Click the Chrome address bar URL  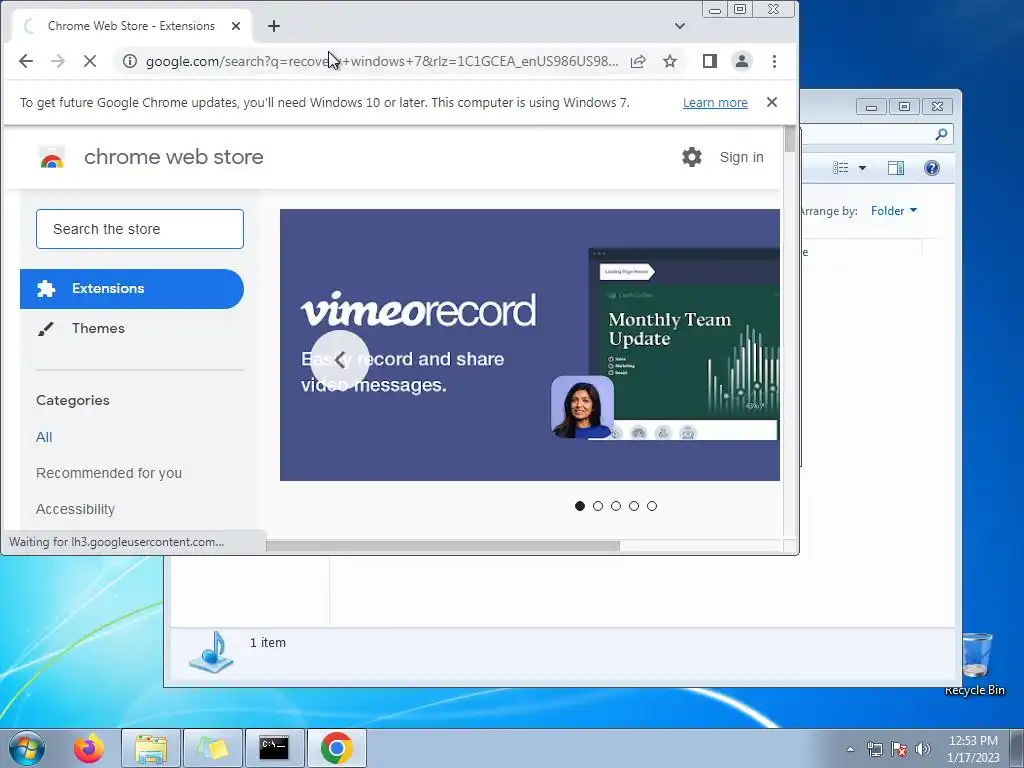[382, 61]
